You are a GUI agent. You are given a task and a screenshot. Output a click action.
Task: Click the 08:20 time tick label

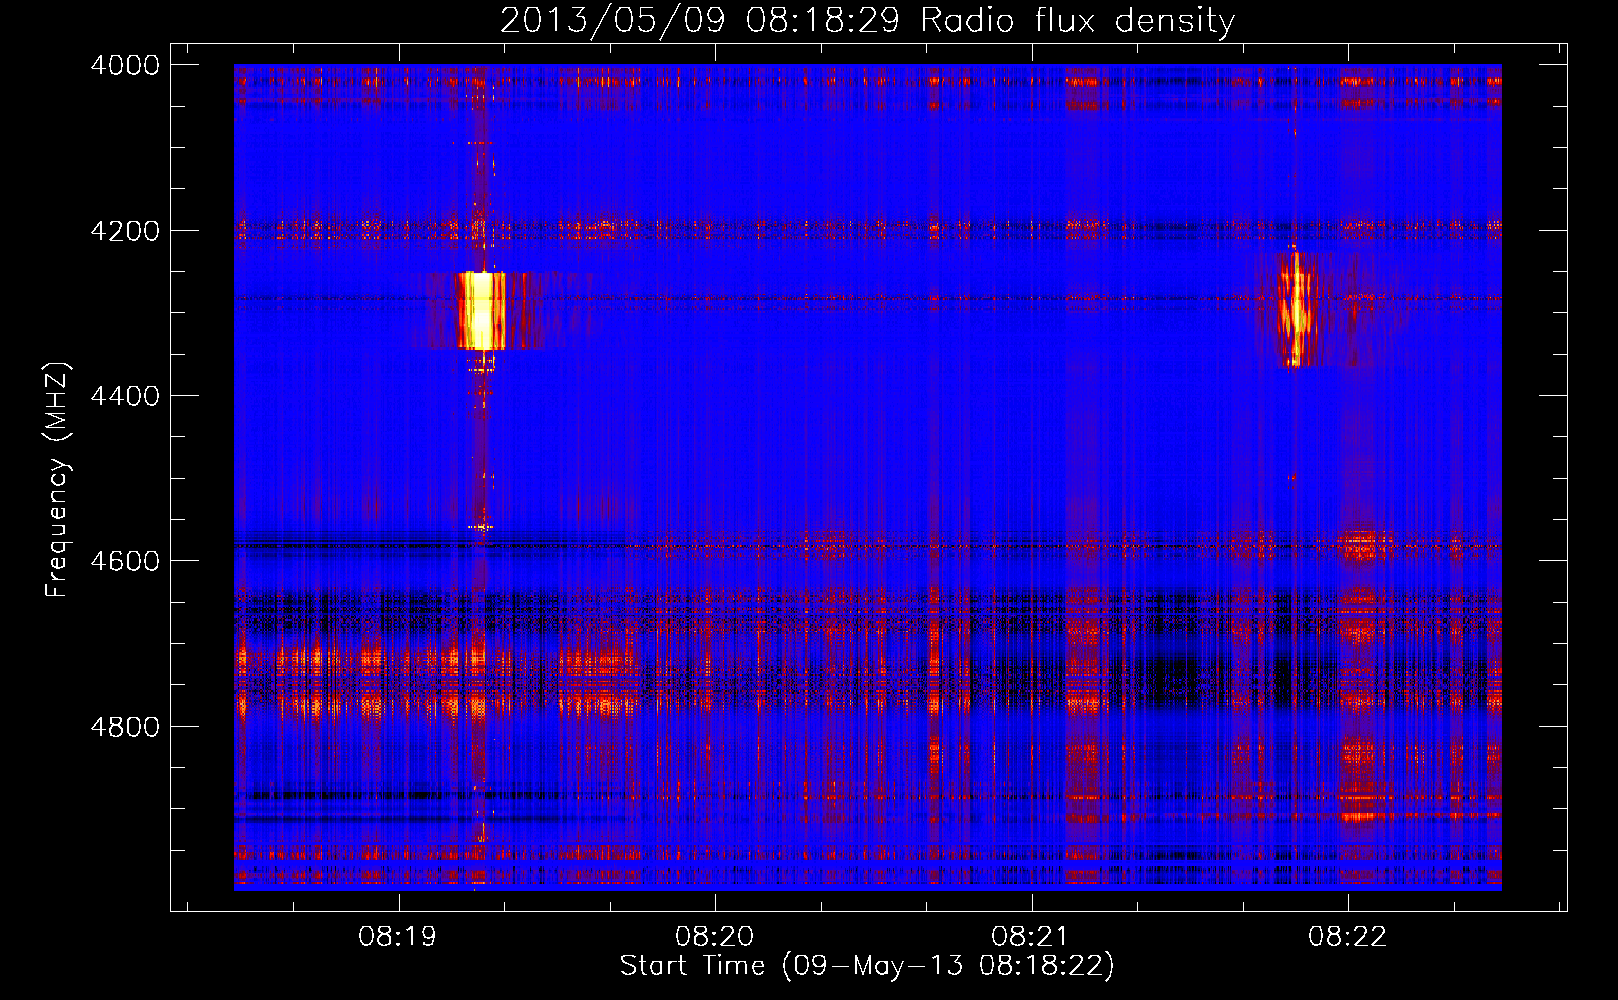pyautogui.click(x=715, y=937)
